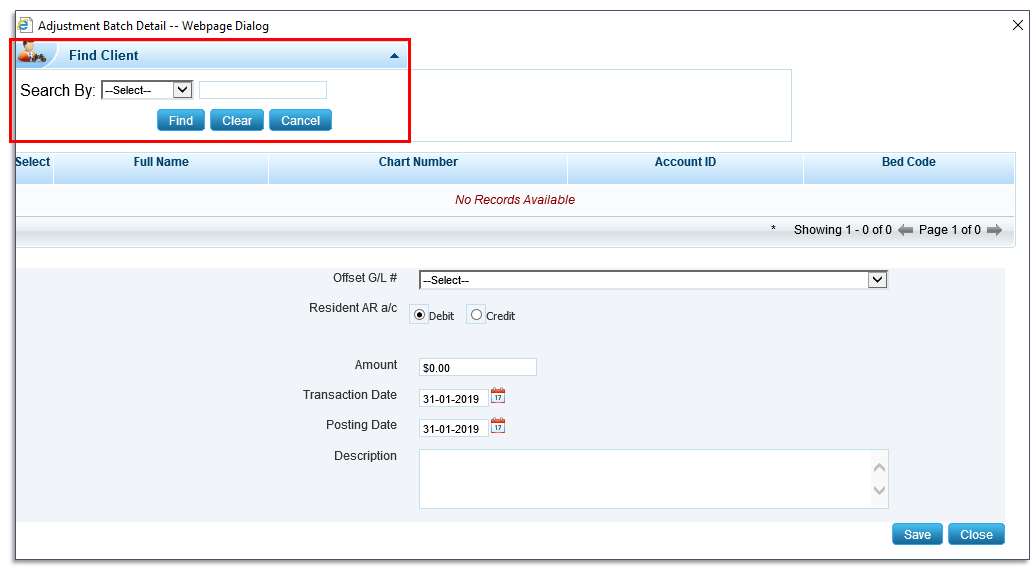Click the Internet Explorer dialog icon

pos(25,25)
